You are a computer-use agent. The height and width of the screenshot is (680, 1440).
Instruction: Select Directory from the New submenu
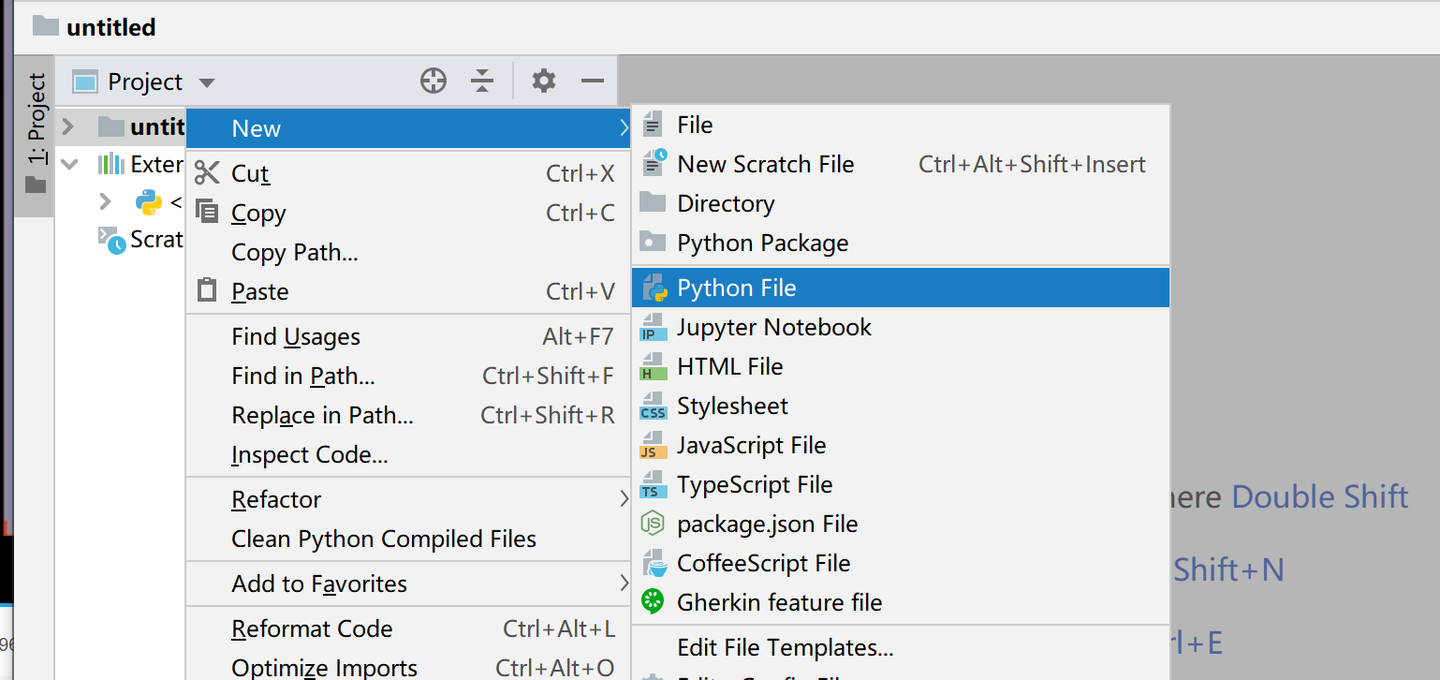(x=726, y=204)
